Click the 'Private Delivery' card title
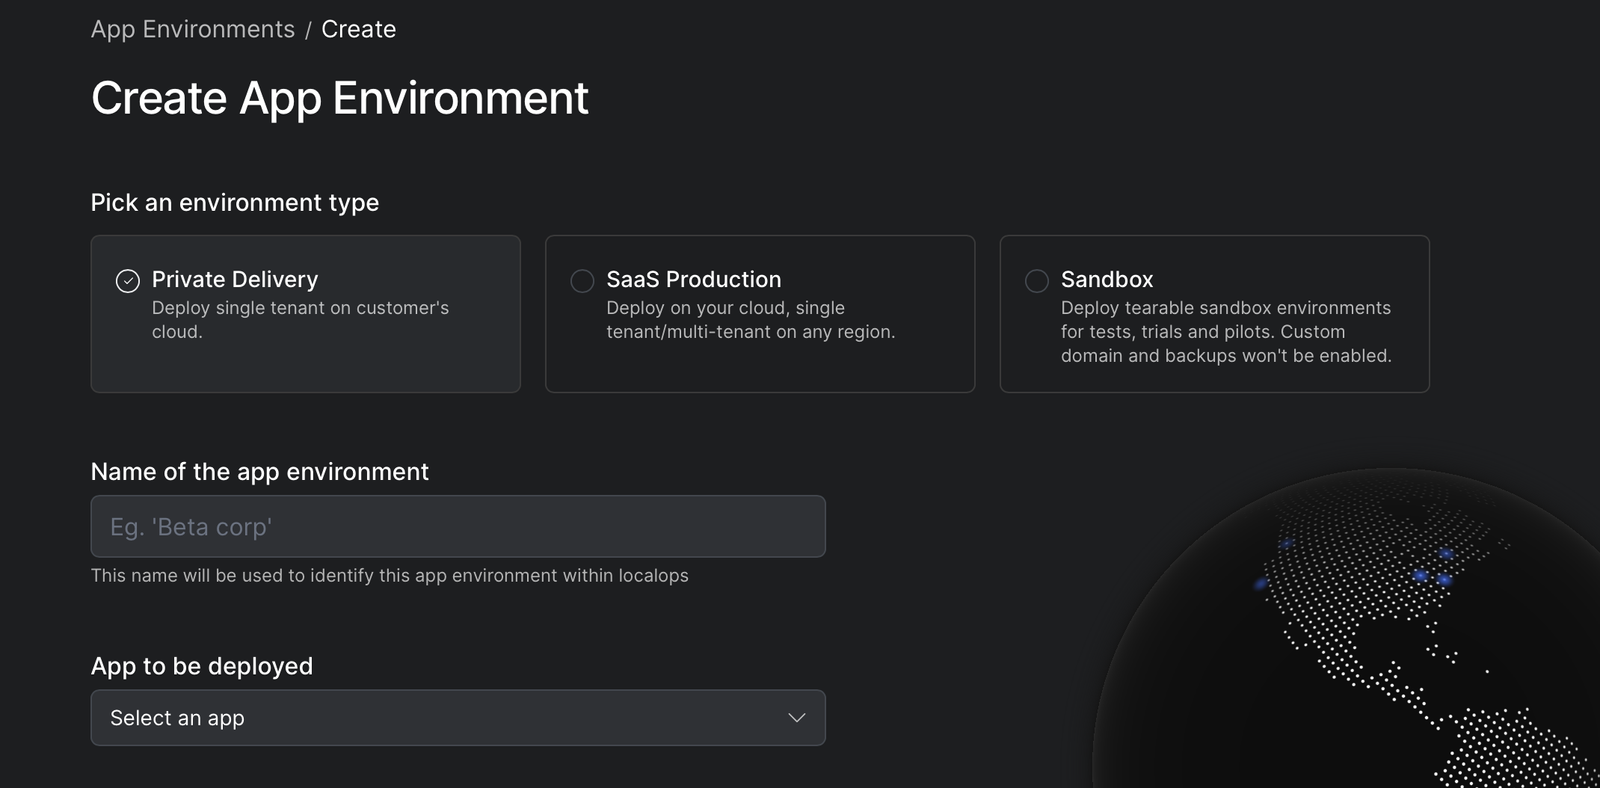 coord(235,280)
